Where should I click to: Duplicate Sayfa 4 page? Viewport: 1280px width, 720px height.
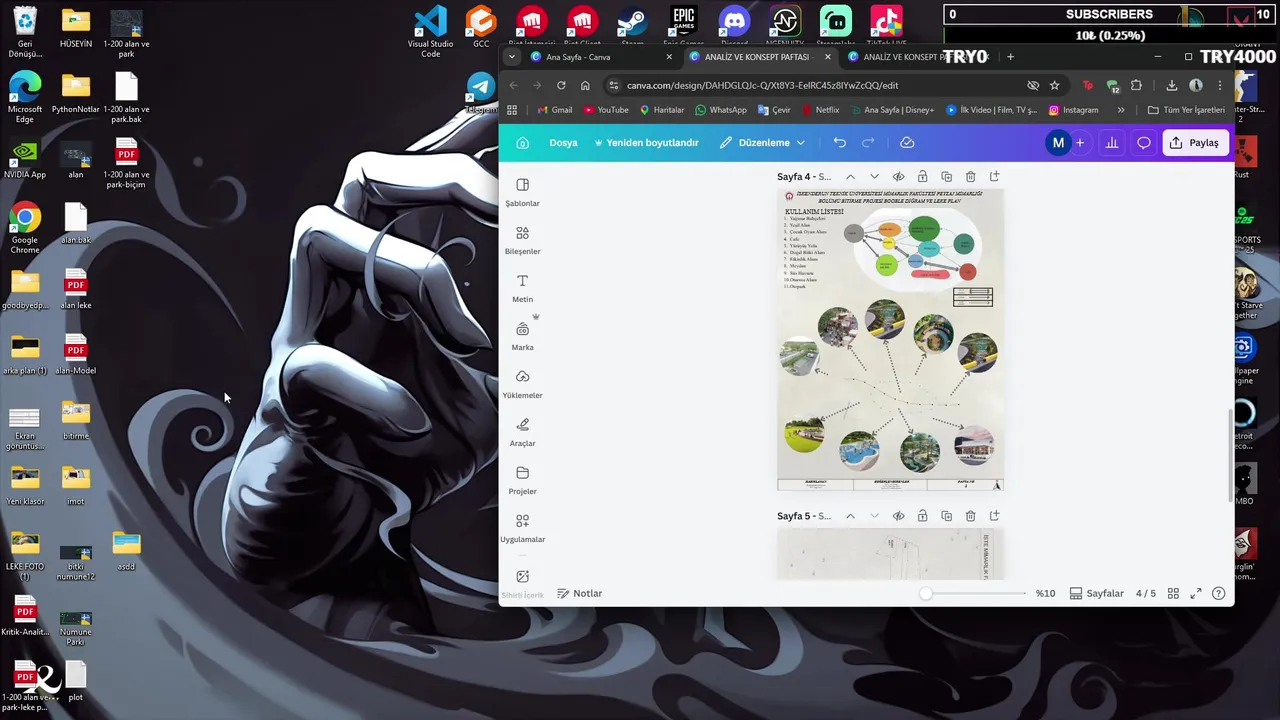(x=946, y=177)
